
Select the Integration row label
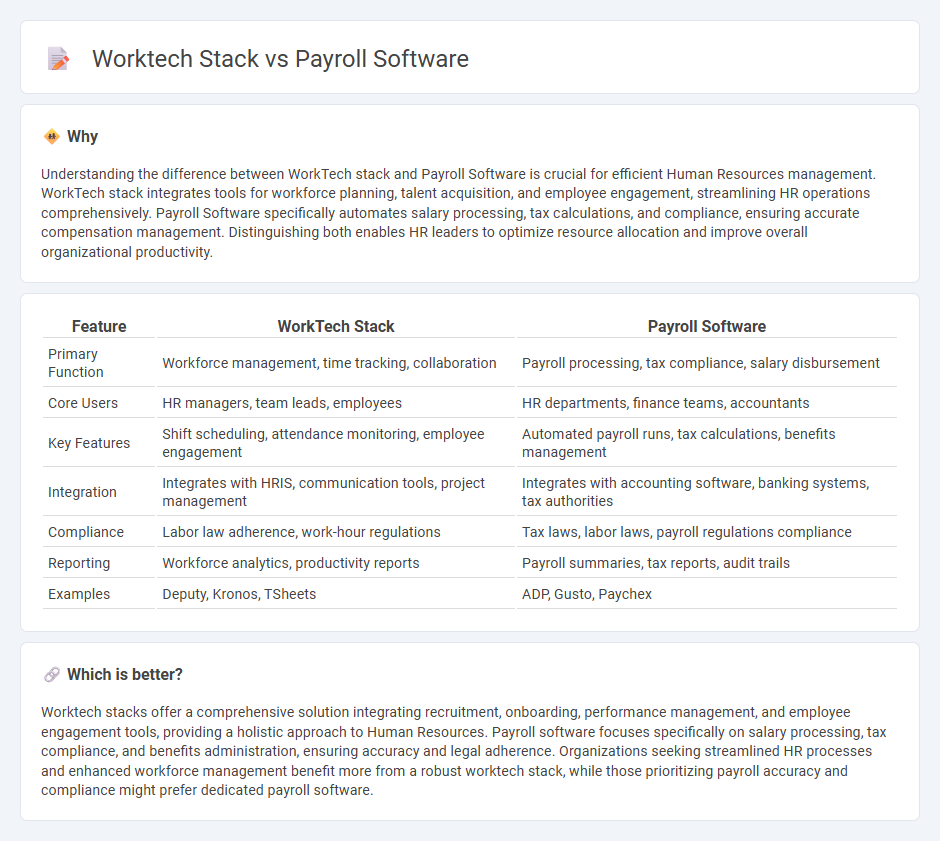pyautogui.click(x=82, y=492)
